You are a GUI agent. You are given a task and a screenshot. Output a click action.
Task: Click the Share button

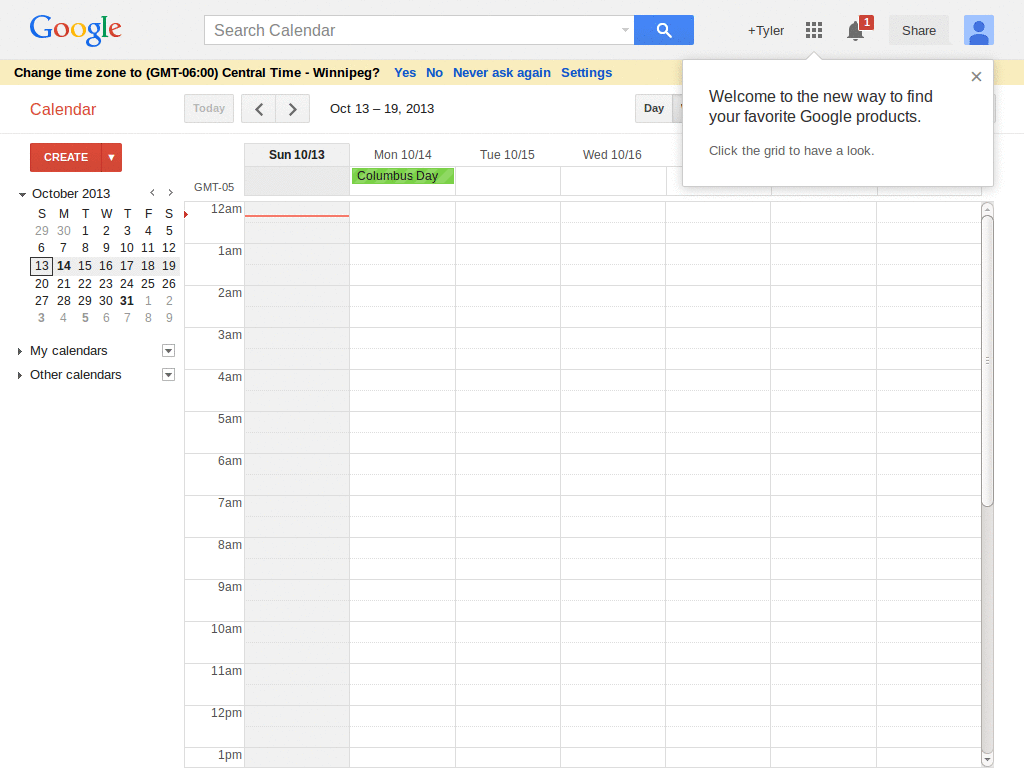(x=919, y=31)
